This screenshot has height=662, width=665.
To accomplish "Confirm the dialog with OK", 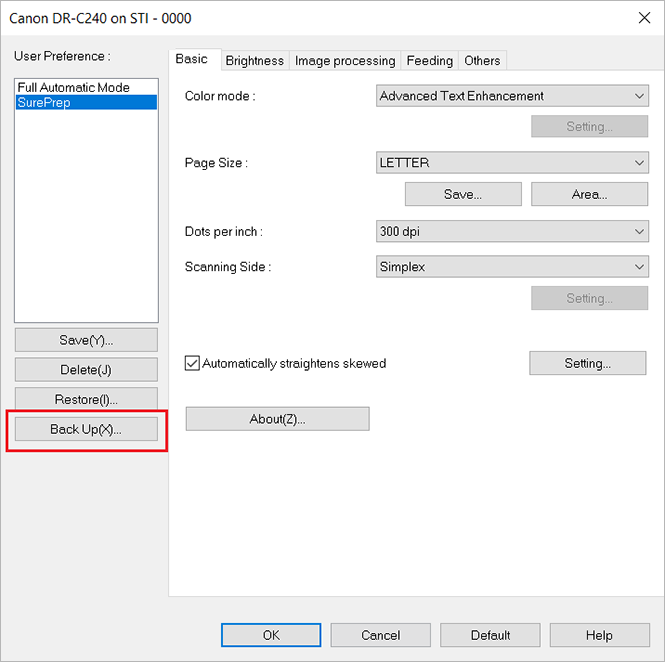I will click(271, 635).
